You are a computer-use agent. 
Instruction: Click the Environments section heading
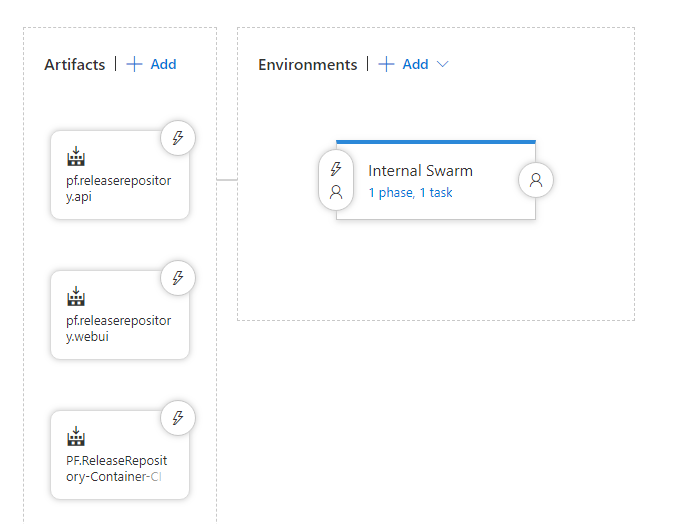pos(307,64)
